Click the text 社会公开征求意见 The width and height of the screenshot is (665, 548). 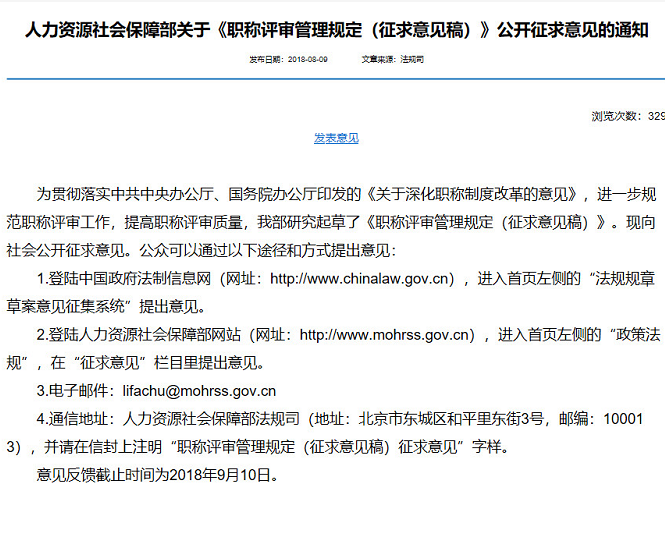coord(66,251)
